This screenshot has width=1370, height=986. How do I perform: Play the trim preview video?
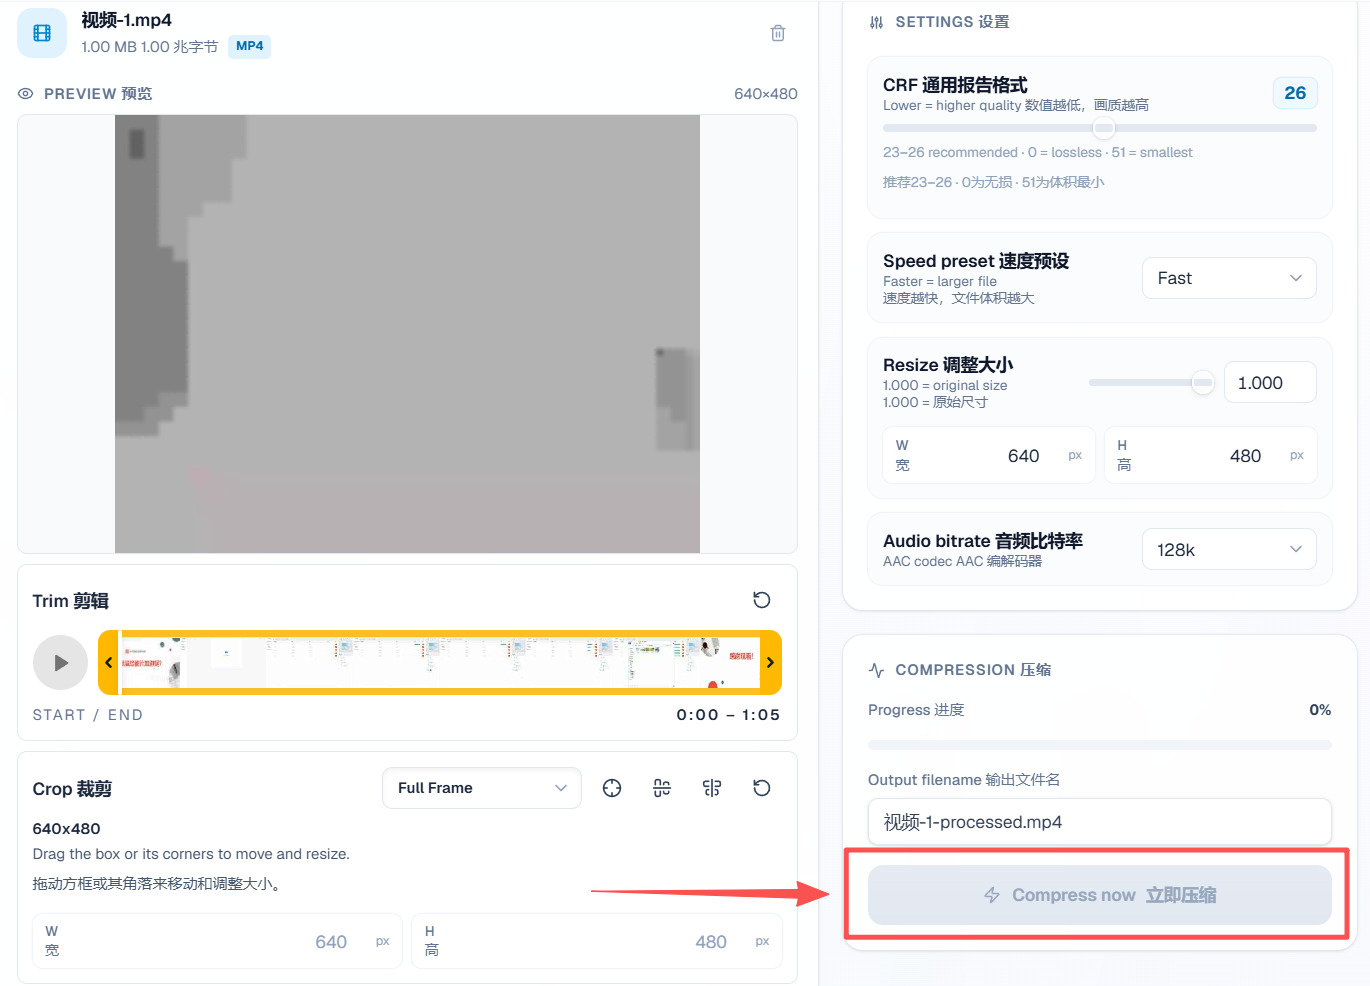pos(61,662)
